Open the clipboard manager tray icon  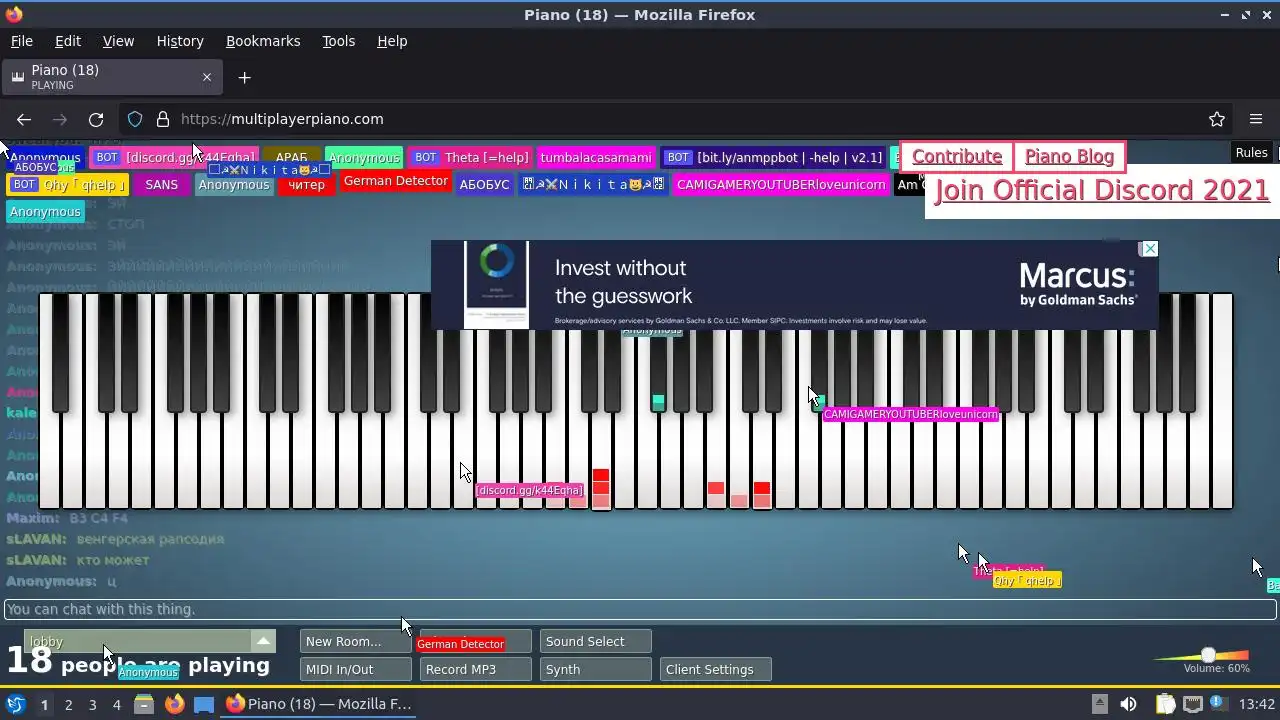[x=1165, y=704]
